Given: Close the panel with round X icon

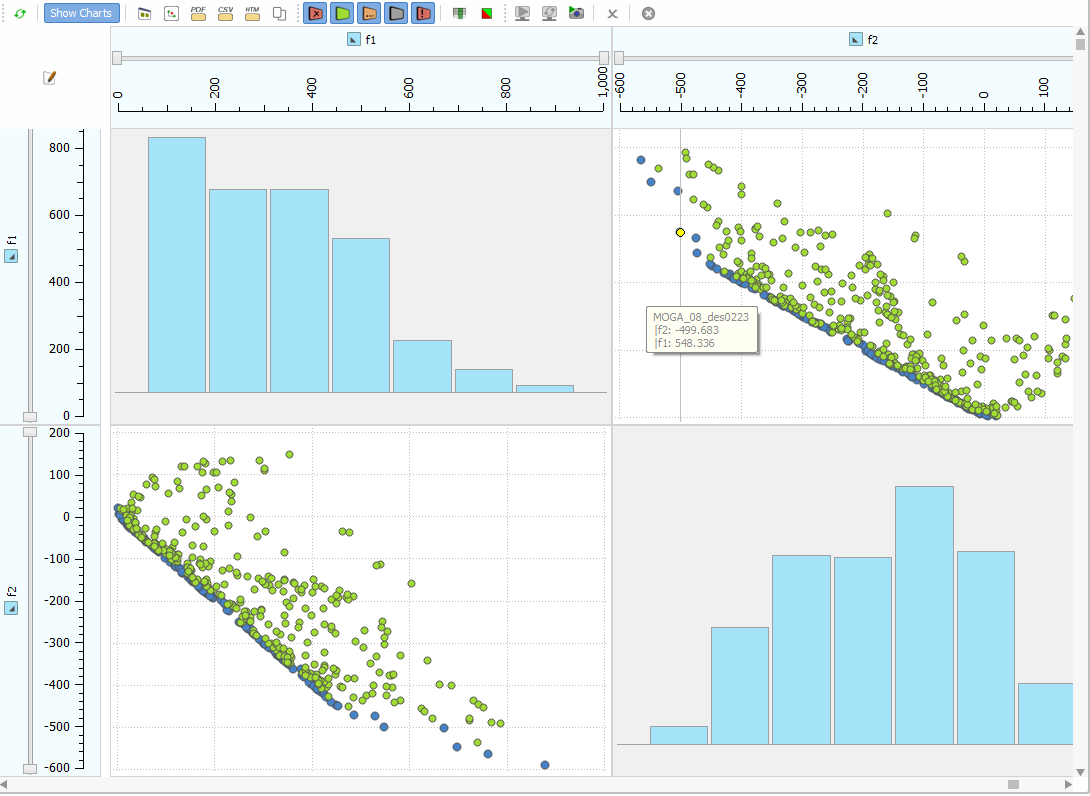Looking at the screenshot, I should (648, 13).
